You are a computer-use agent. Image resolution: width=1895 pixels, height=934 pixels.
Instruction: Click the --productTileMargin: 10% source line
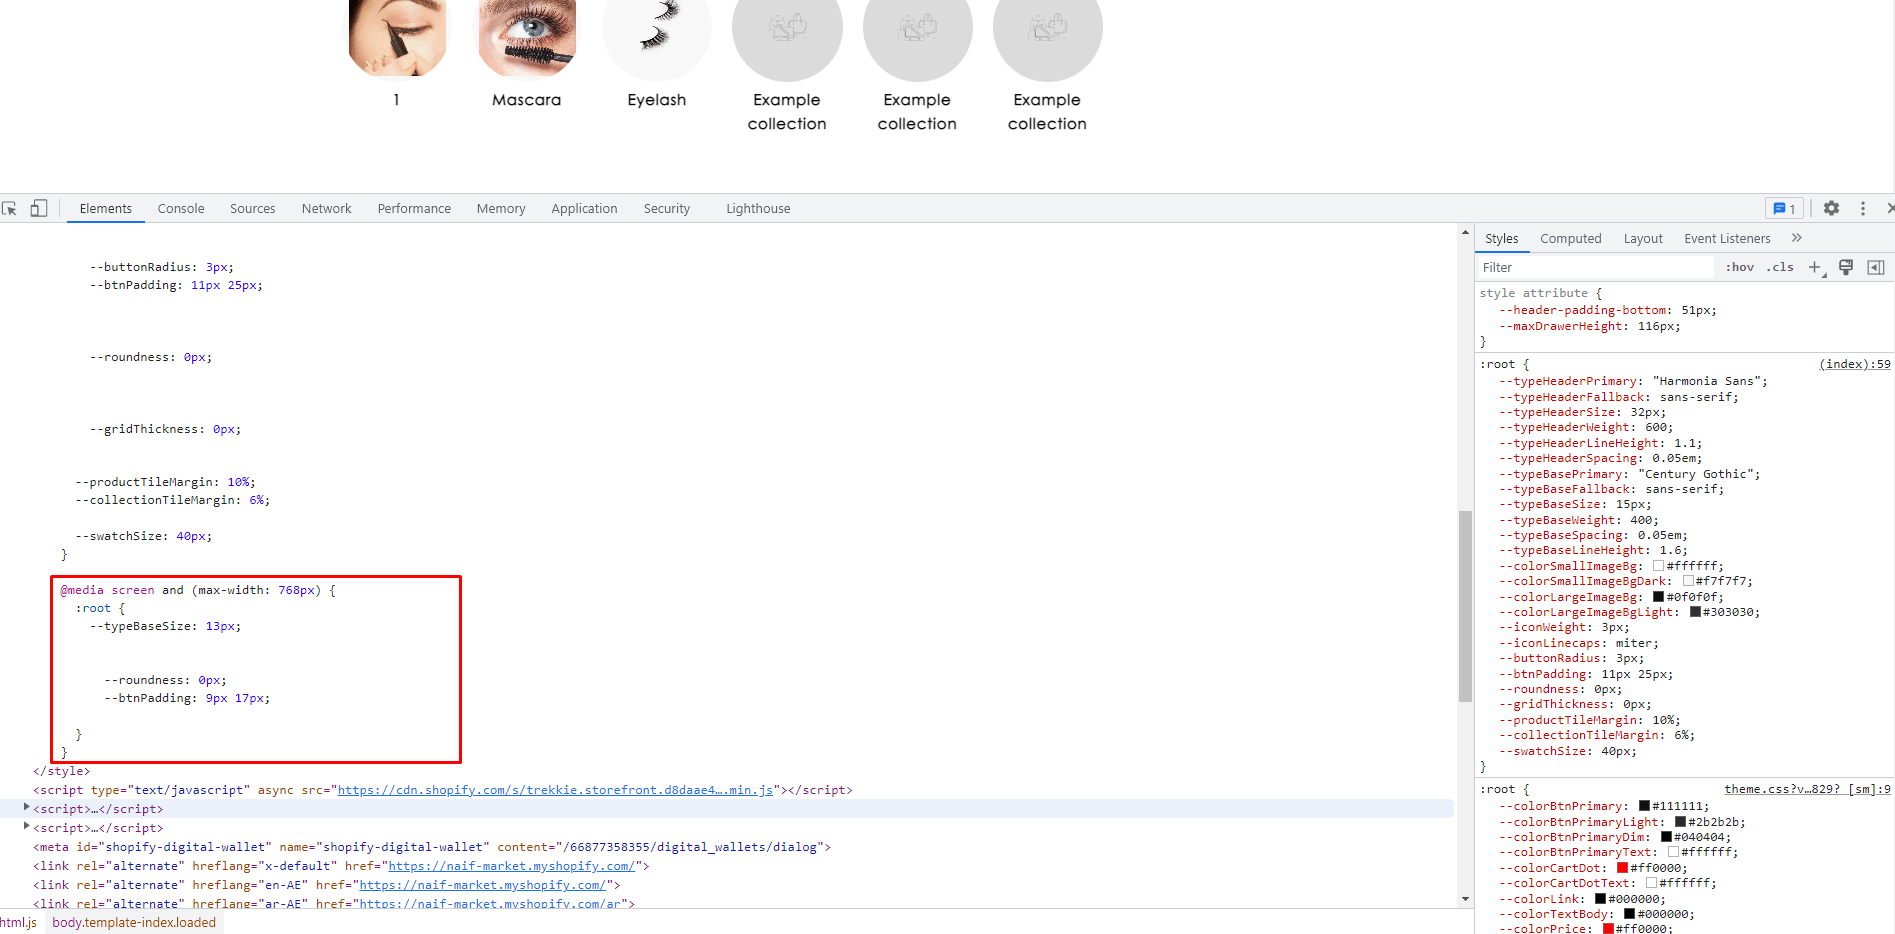(165, 482)
